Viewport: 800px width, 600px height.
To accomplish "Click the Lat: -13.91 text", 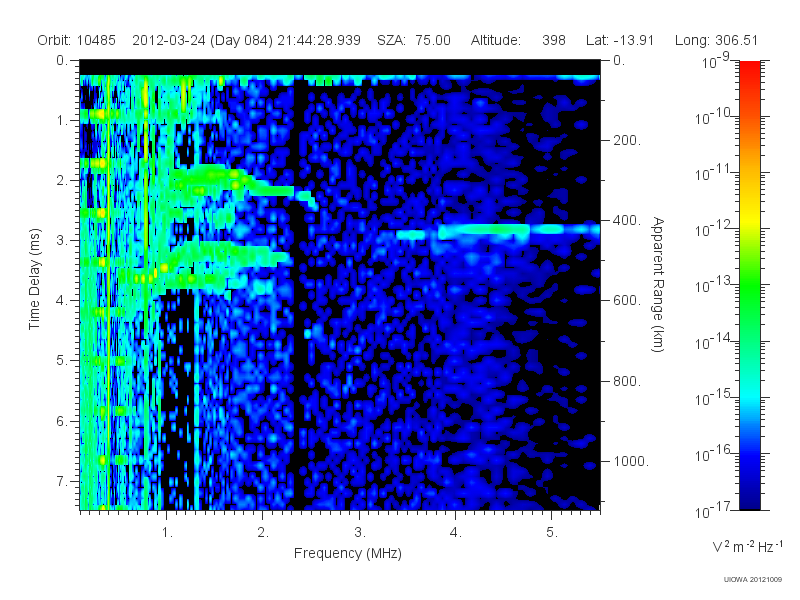I will (620, 40).
